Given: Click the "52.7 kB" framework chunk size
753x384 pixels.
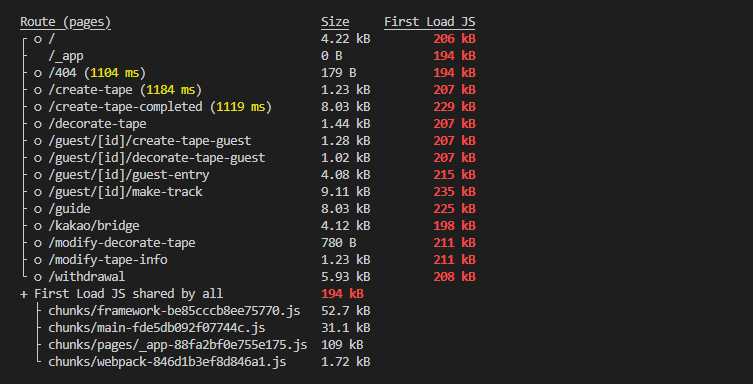Looking at the screenshot, I should (x=346, y=311).
